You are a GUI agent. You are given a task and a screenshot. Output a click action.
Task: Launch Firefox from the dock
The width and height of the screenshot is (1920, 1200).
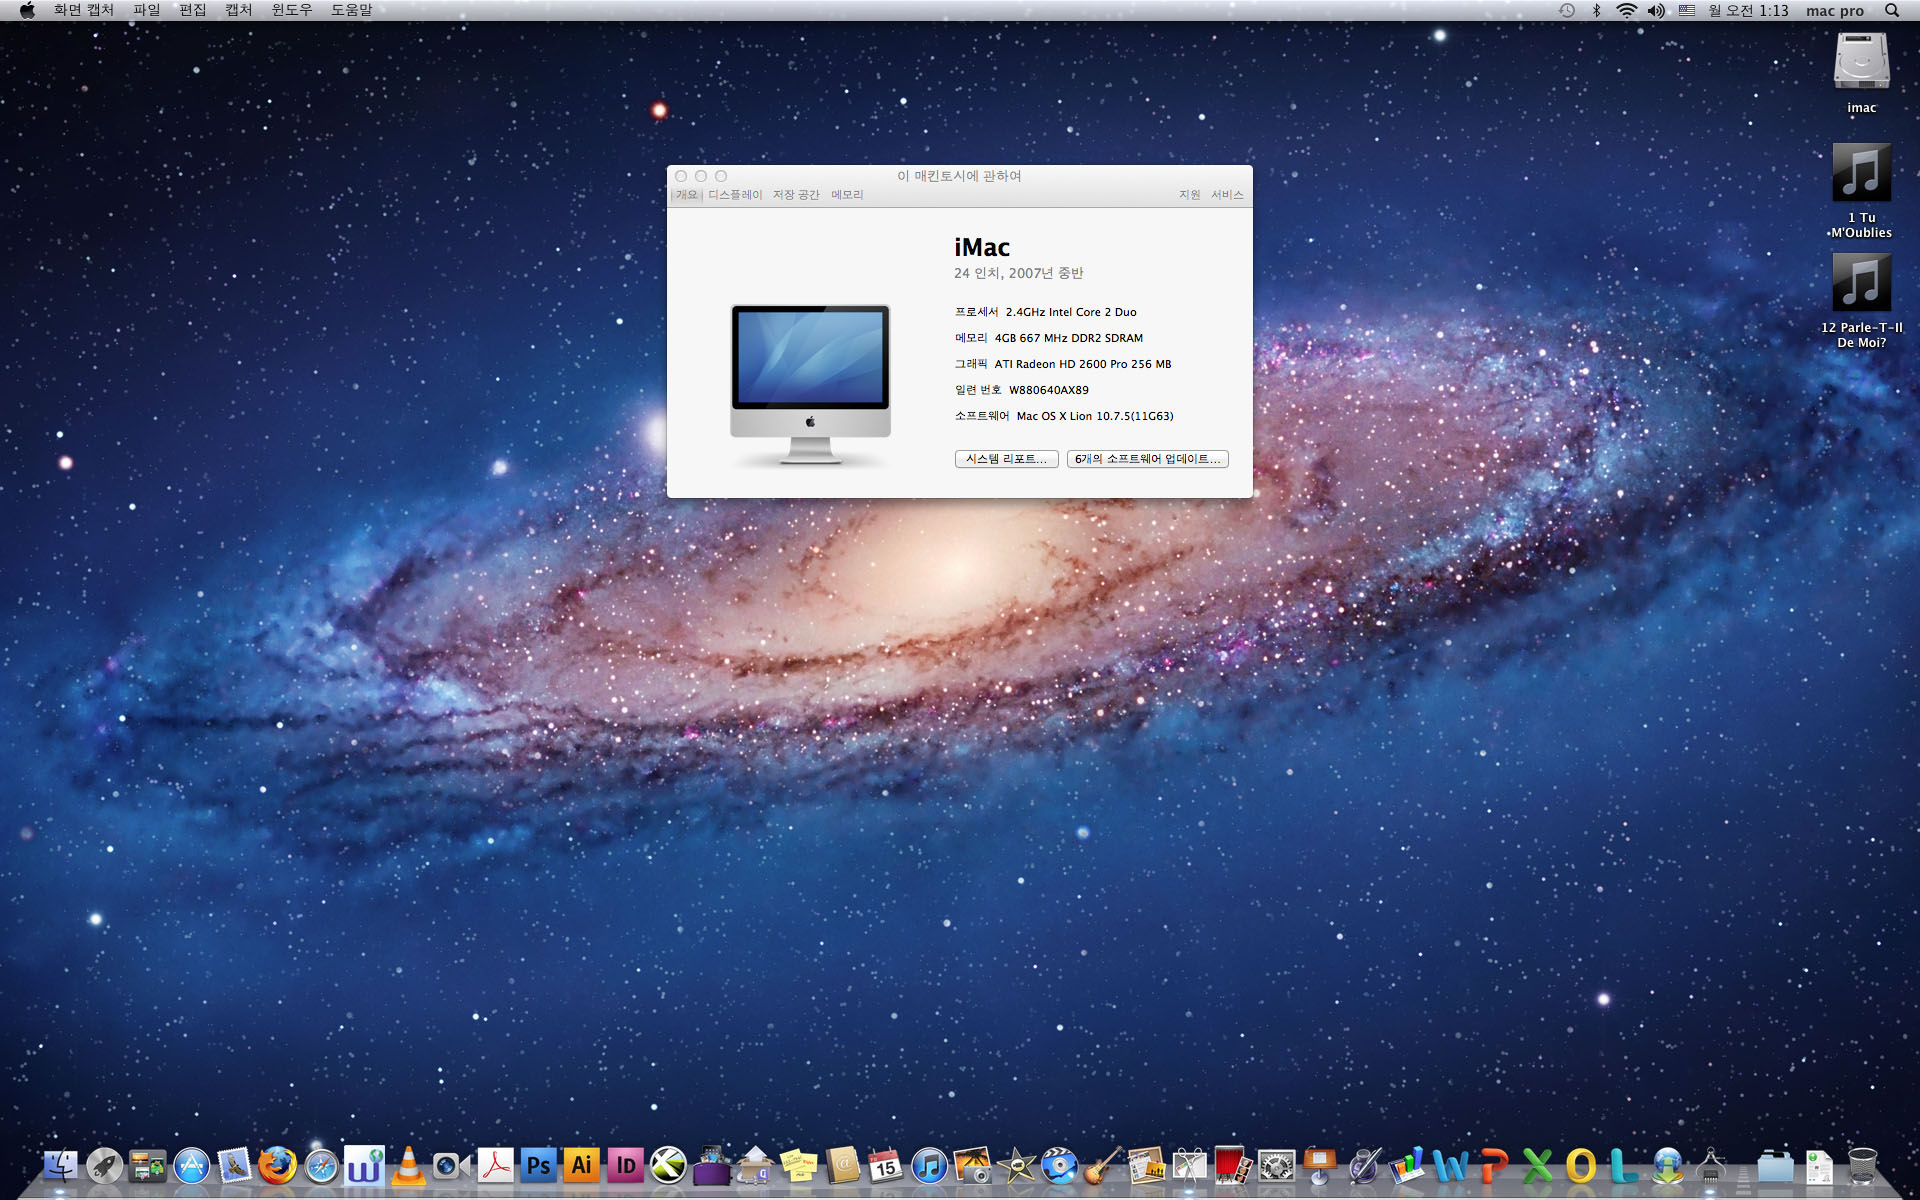[x=277, y=1166]
